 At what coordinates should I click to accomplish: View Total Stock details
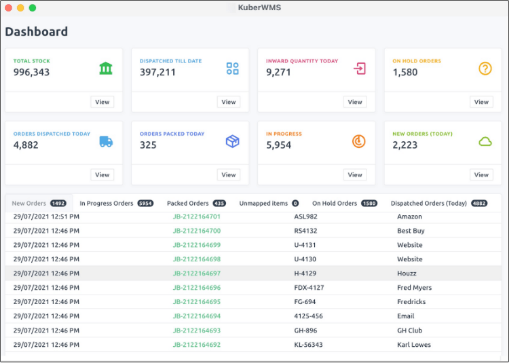pyautogui.click(x=102, y=102)
